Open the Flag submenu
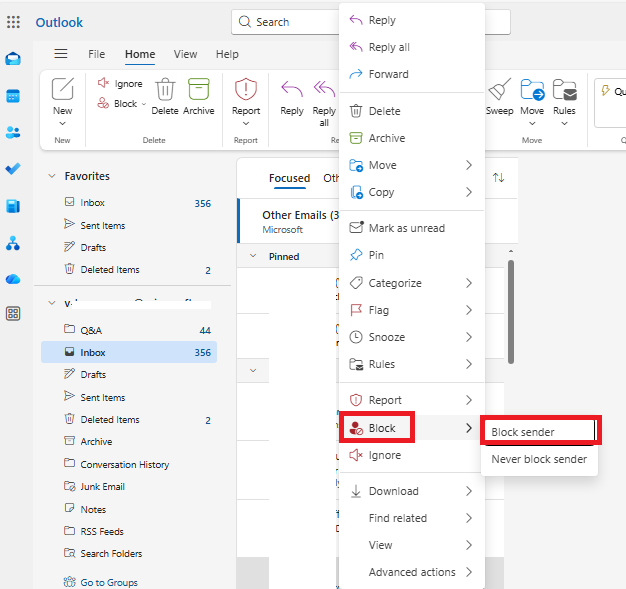This screenshot has width=626, height=589. 412,310
